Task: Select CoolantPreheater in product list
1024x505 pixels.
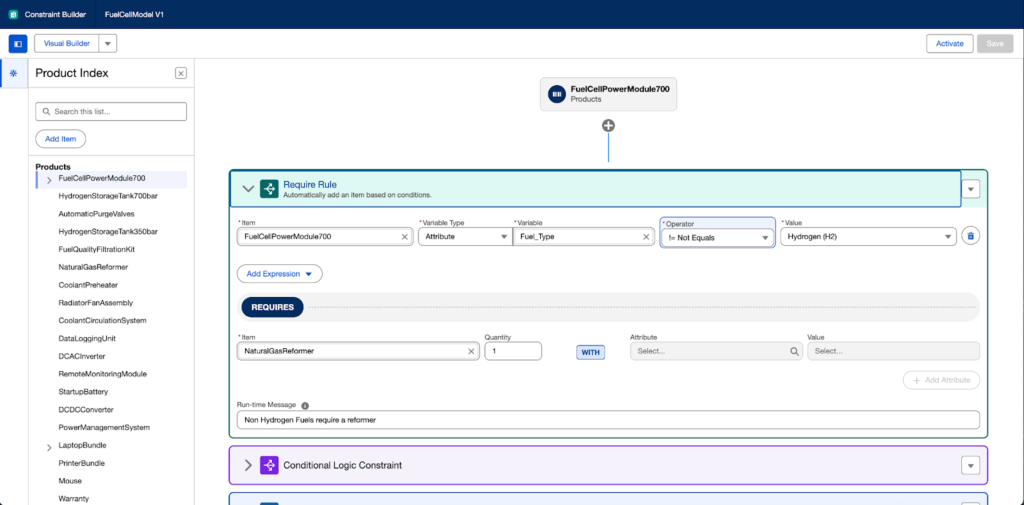Action: click(x=88, y=285)
